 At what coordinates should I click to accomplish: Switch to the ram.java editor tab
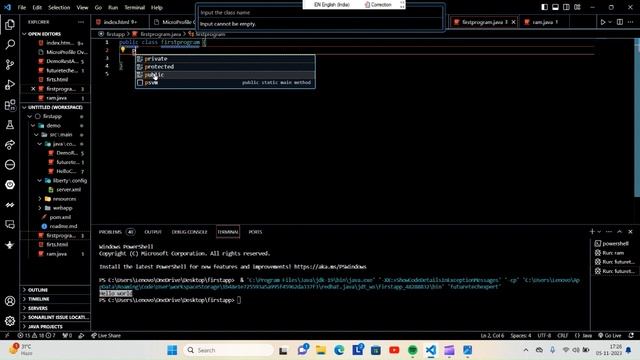[543, 22]
